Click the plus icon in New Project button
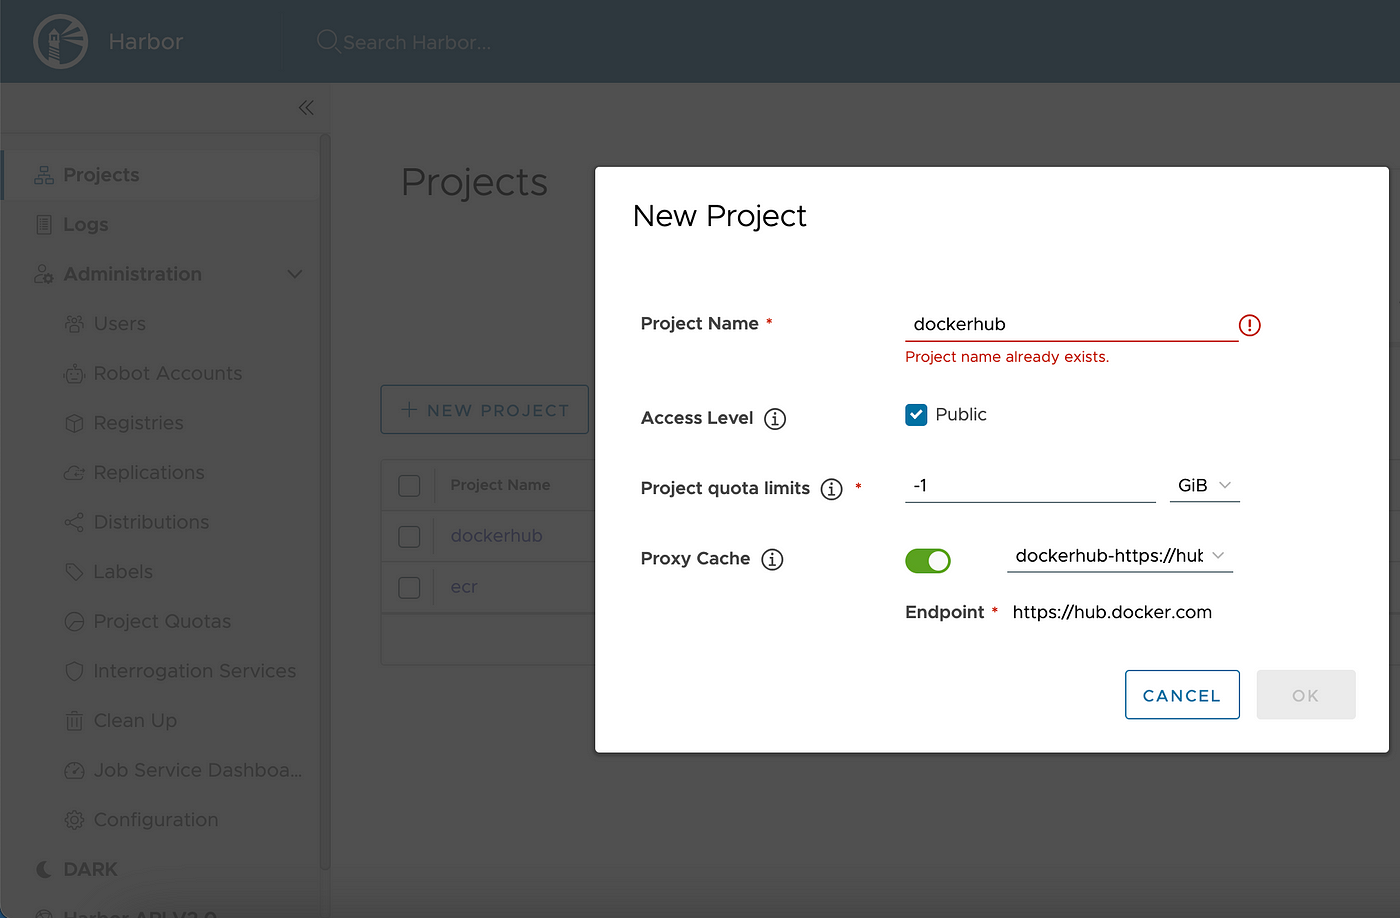The height and width of the screenshot is (918, 1400). pyautogui.click(x=409, y=410)
